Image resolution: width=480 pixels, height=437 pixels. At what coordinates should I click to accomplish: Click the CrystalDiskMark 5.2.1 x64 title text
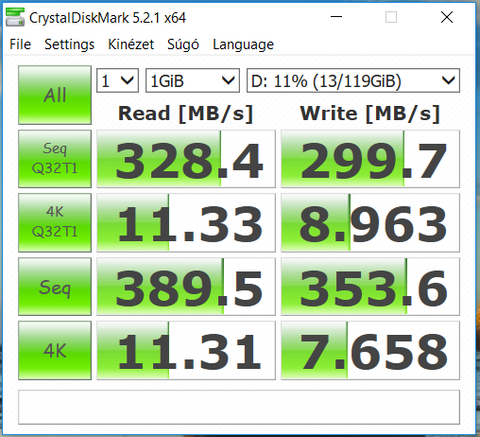[107, 18]
